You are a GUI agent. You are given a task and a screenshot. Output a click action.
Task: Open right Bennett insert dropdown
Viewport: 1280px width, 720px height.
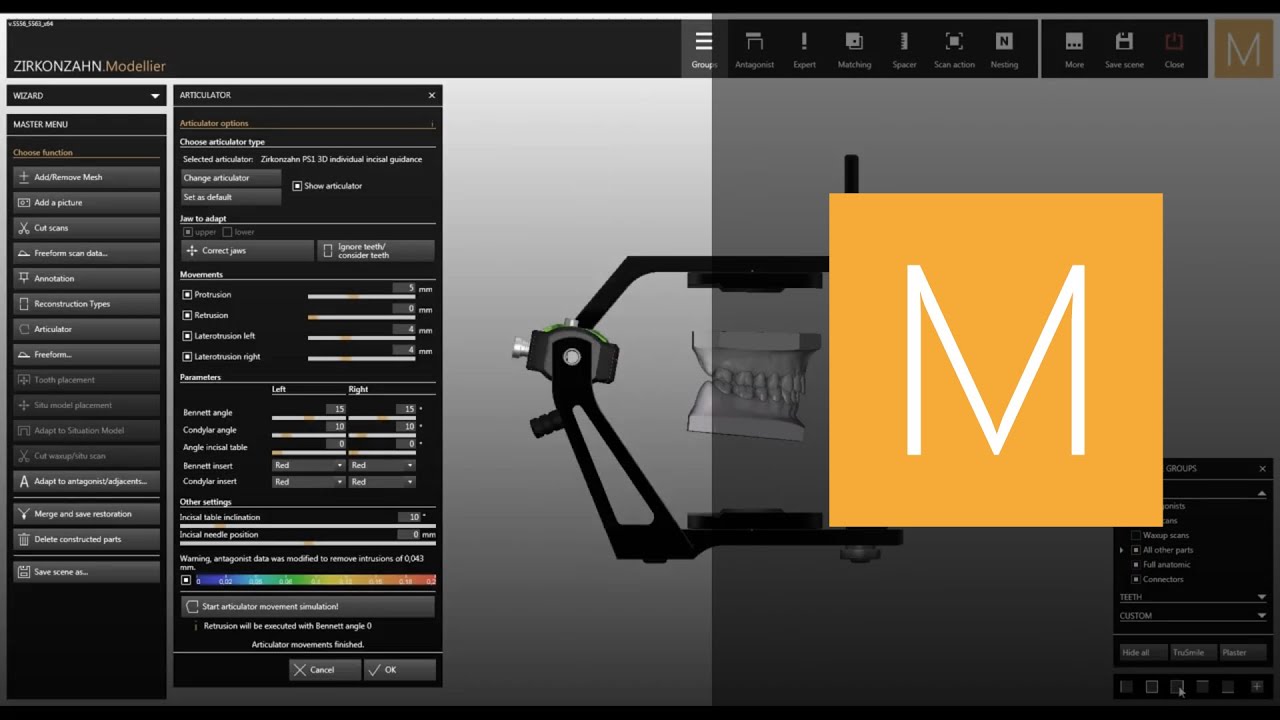point(382,465)
